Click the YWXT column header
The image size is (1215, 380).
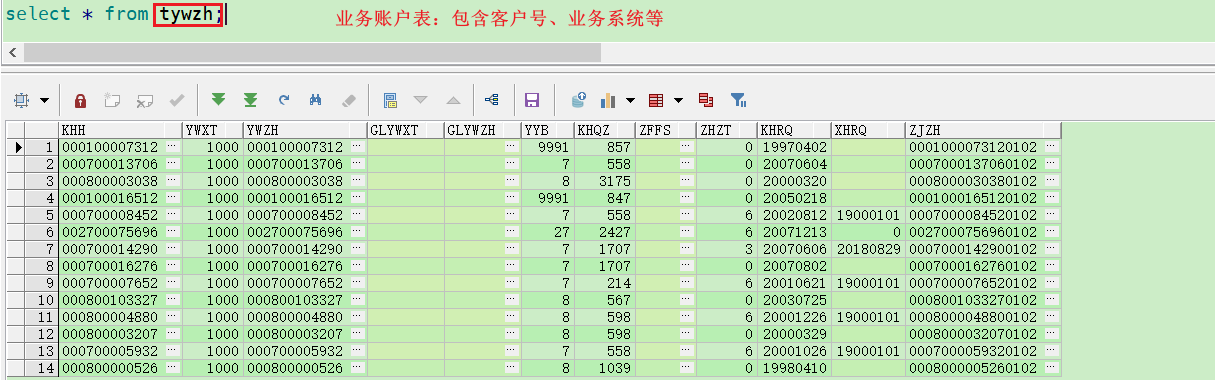(x=212, y=130)
